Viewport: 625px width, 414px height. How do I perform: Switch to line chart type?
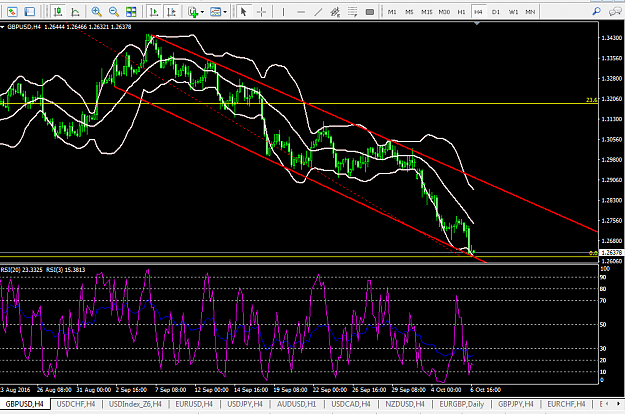(x=75, y=12)
